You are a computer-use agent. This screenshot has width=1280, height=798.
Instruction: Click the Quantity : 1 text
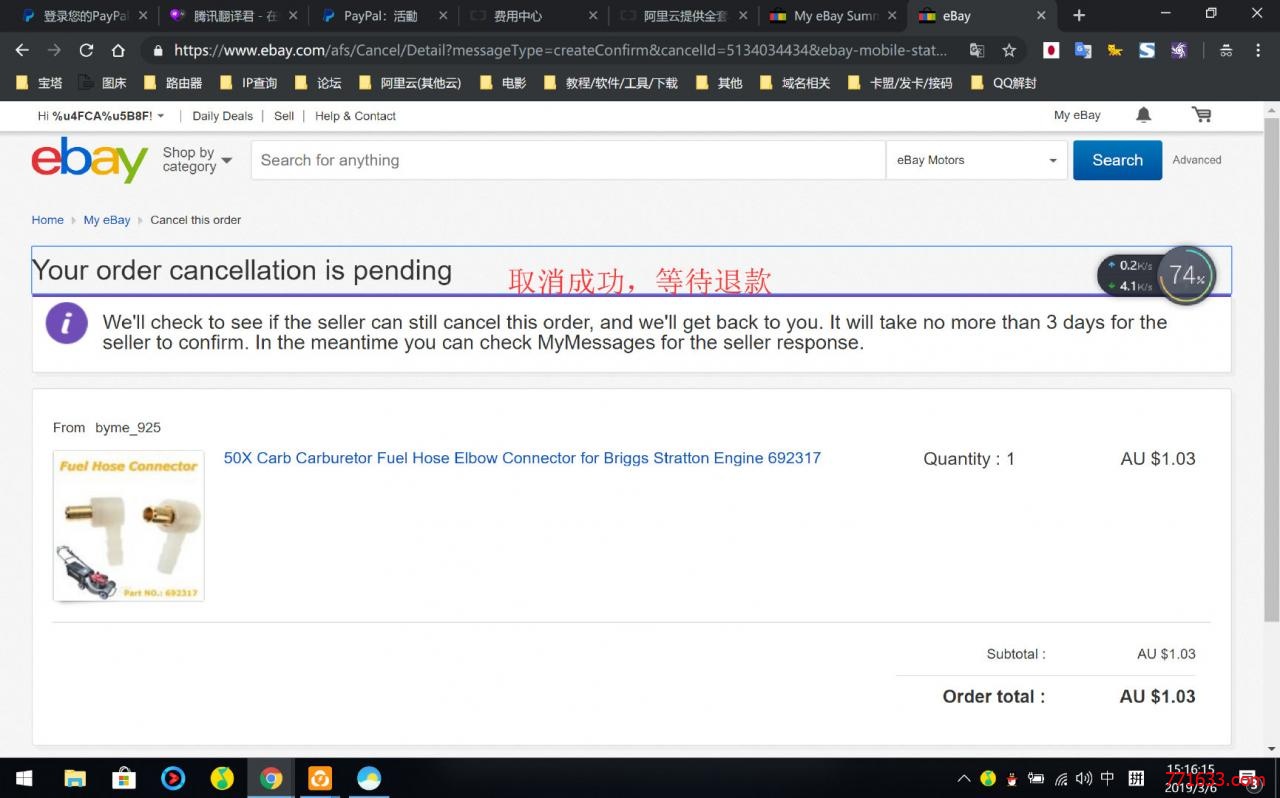tap(969, 459)
